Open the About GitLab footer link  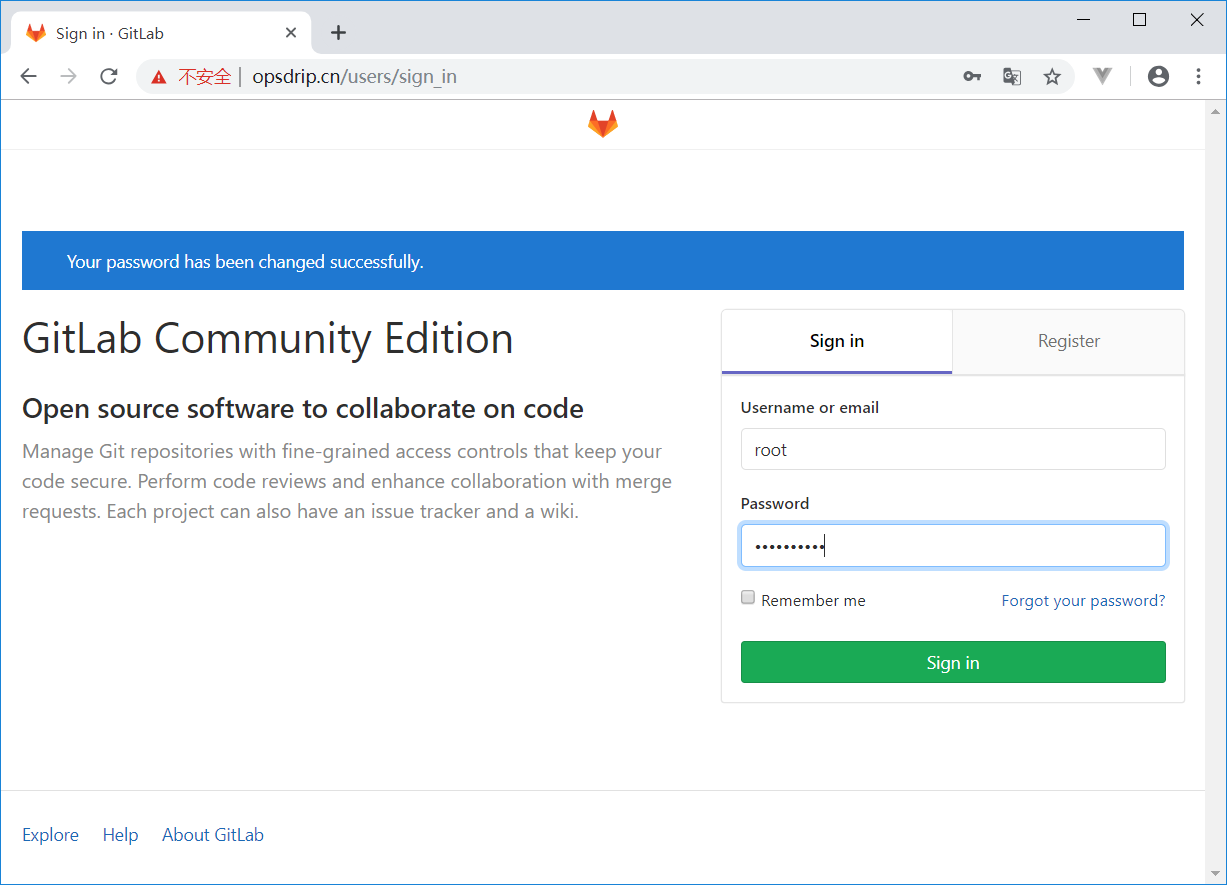[x=213, y=835]
